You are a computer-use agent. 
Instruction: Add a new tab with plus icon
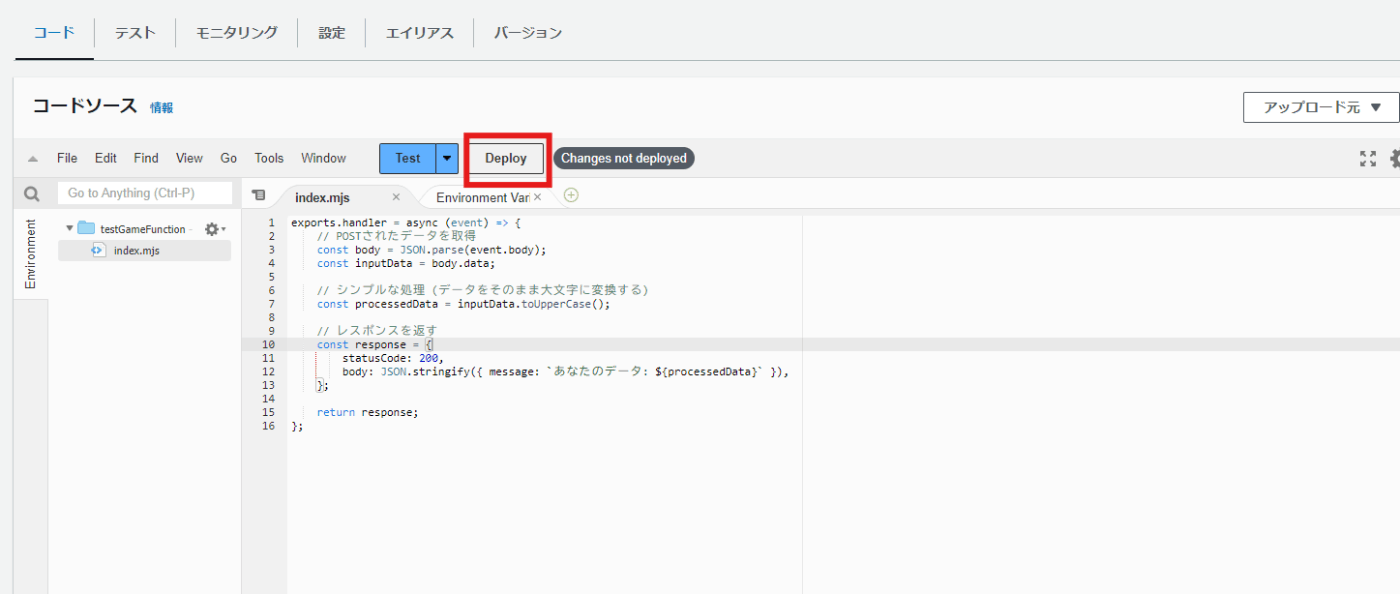[x=571, y=195]
